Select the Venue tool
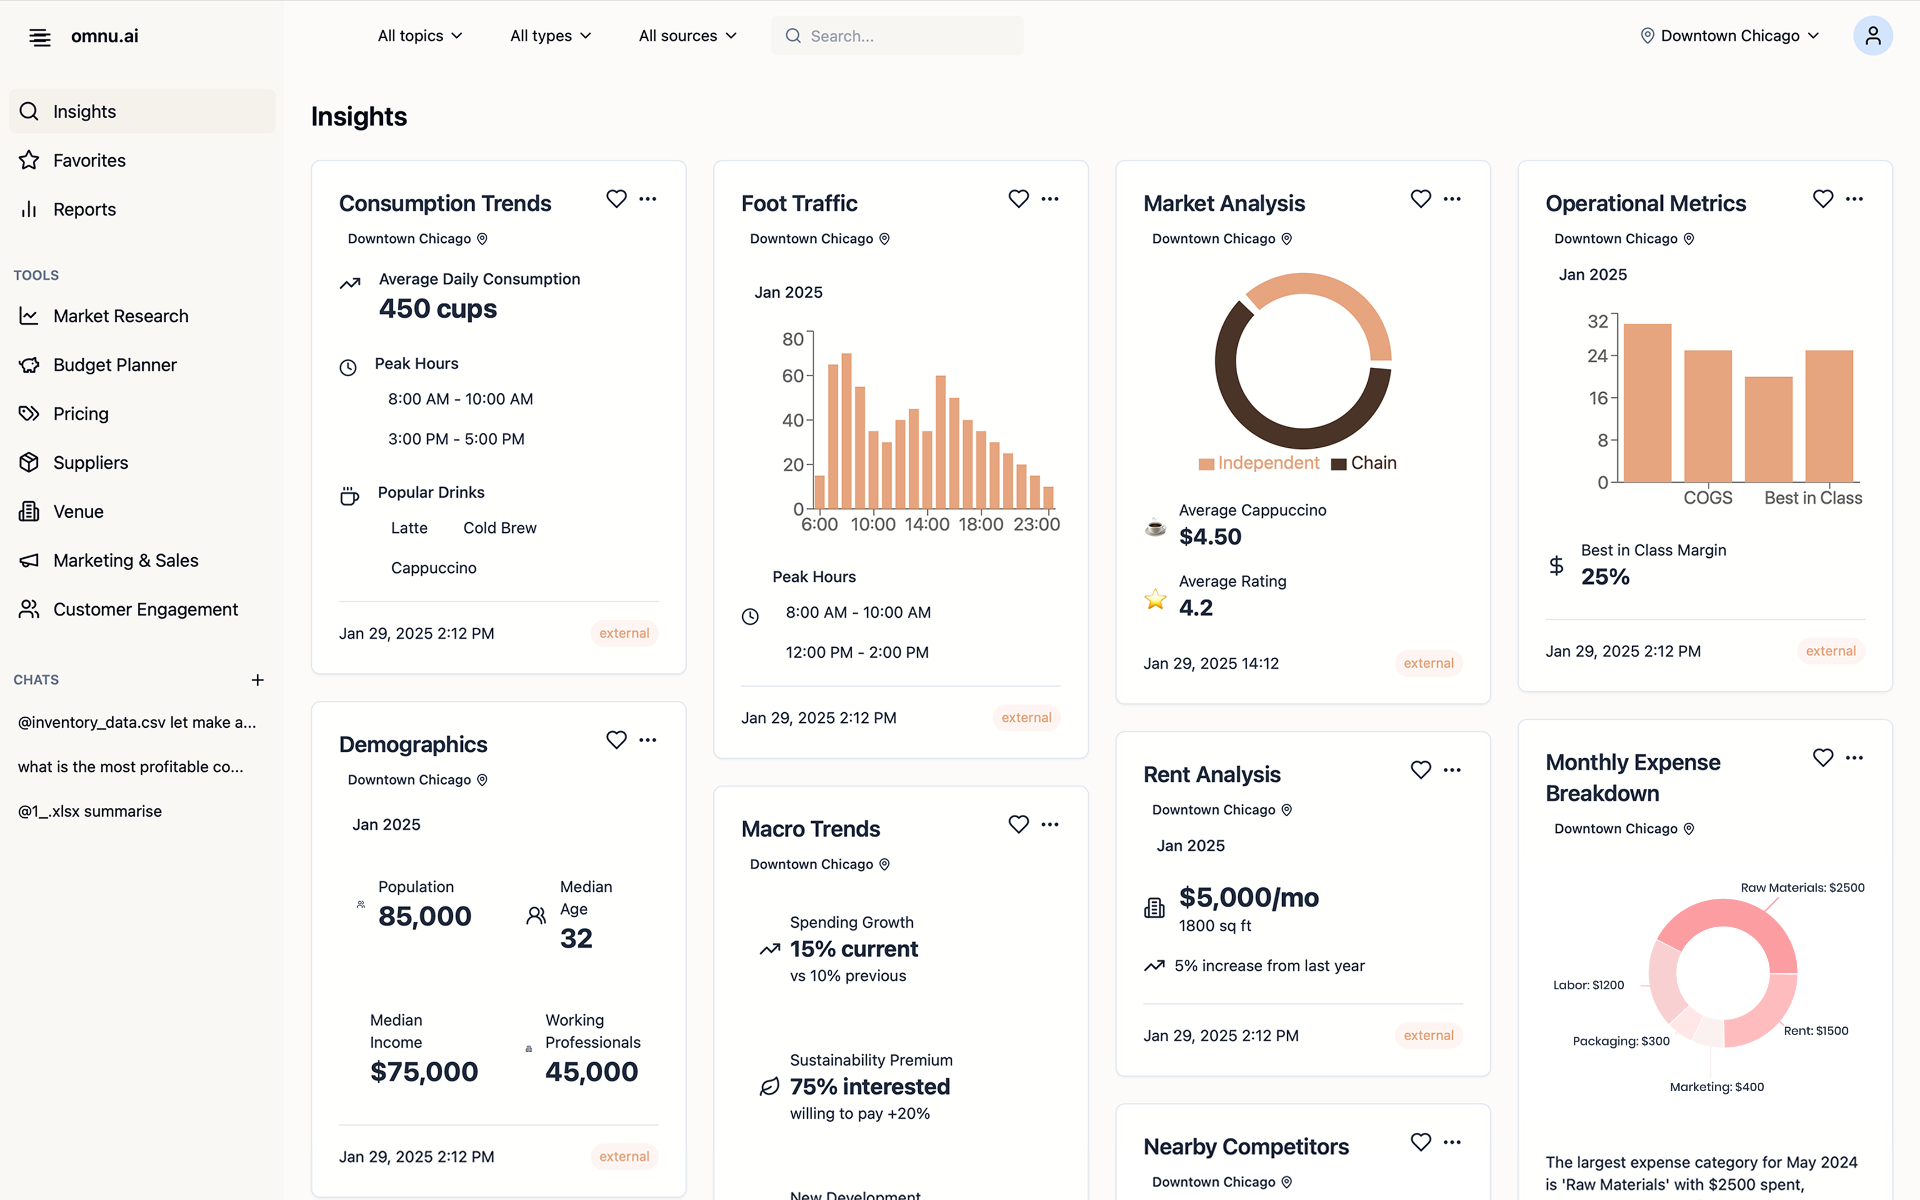1920x1200 pixels. 78,511
